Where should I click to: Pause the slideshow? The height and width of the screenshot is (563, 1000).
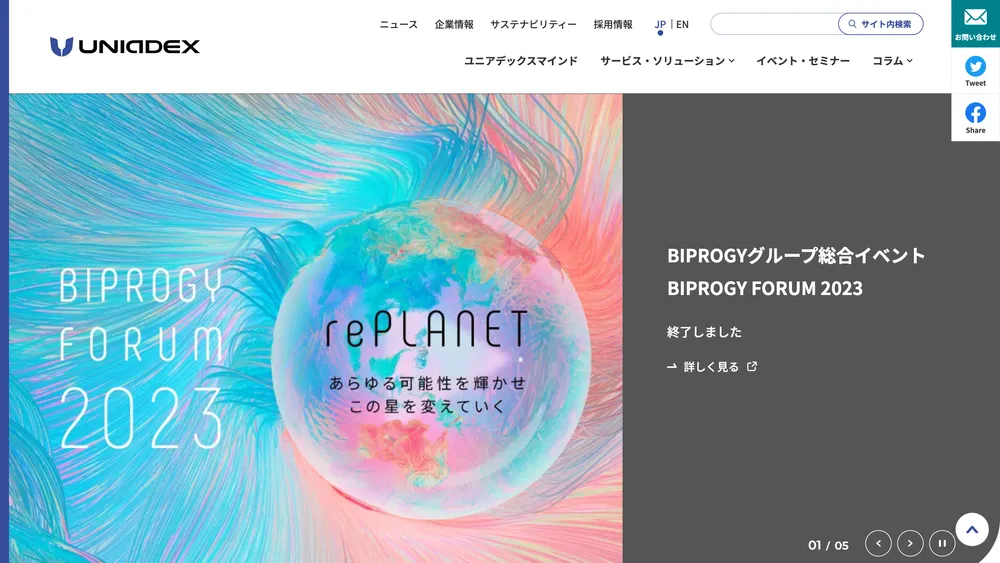pos(942,543)
